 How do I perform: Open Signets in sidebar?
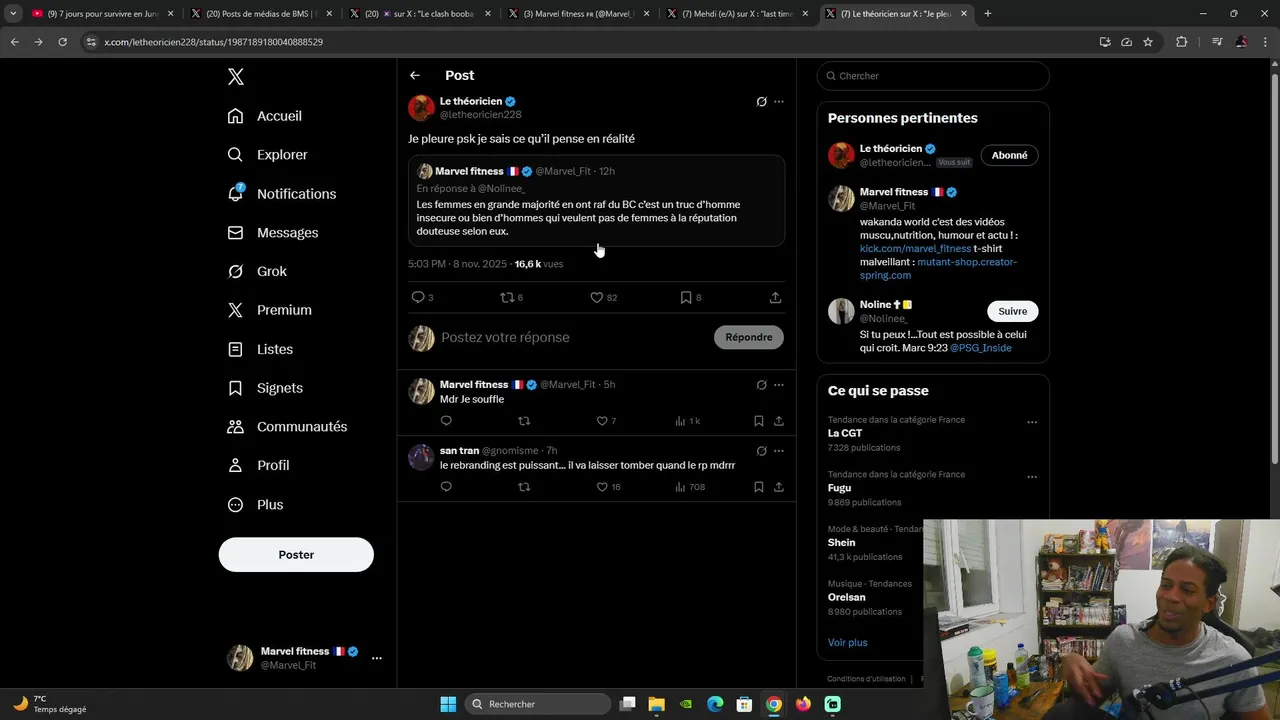point(265,388)
